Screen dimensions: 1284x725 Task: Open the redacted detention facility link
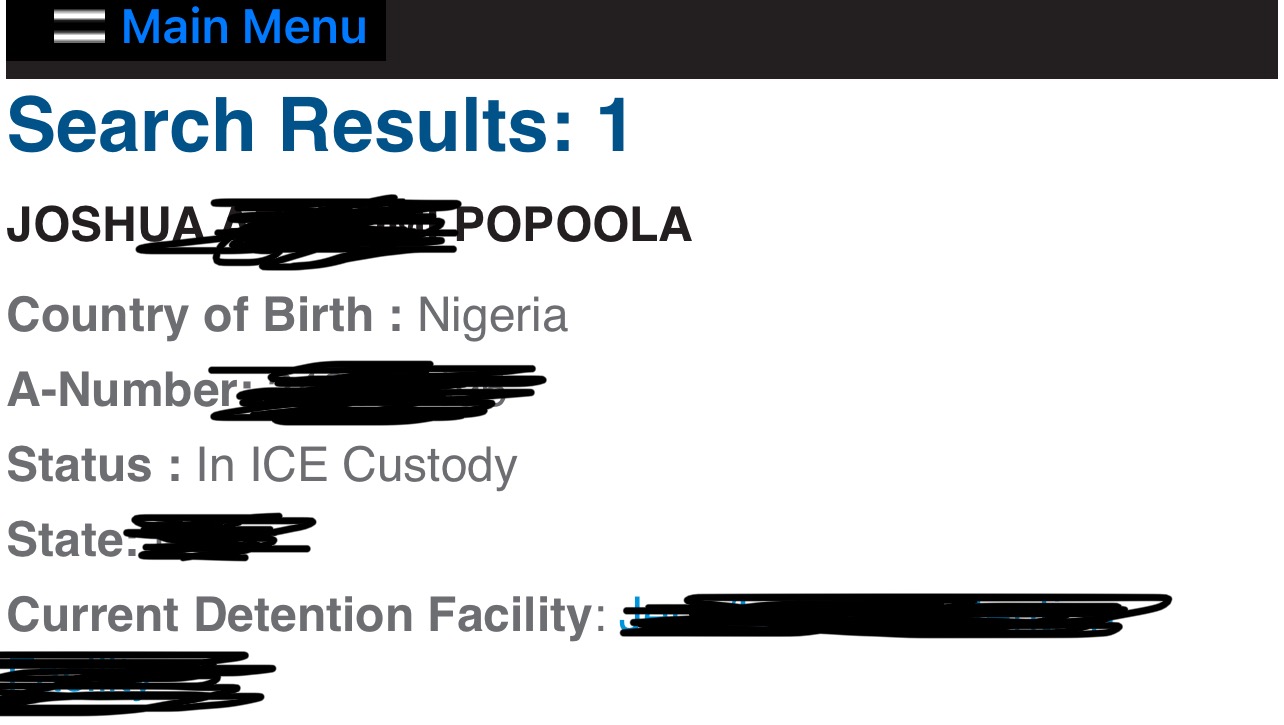(x=890, y=613)
